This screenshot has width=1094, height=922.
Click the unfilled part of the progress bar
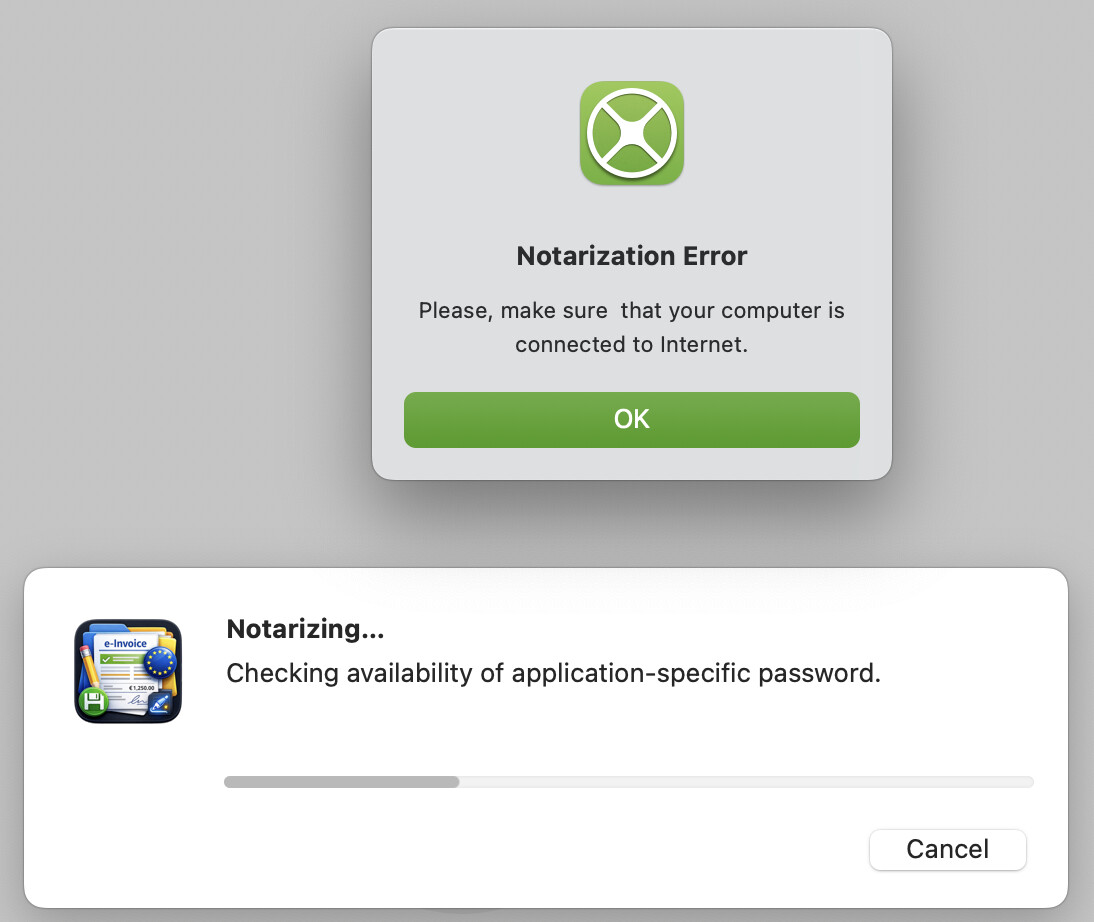[x=745, y=782]
